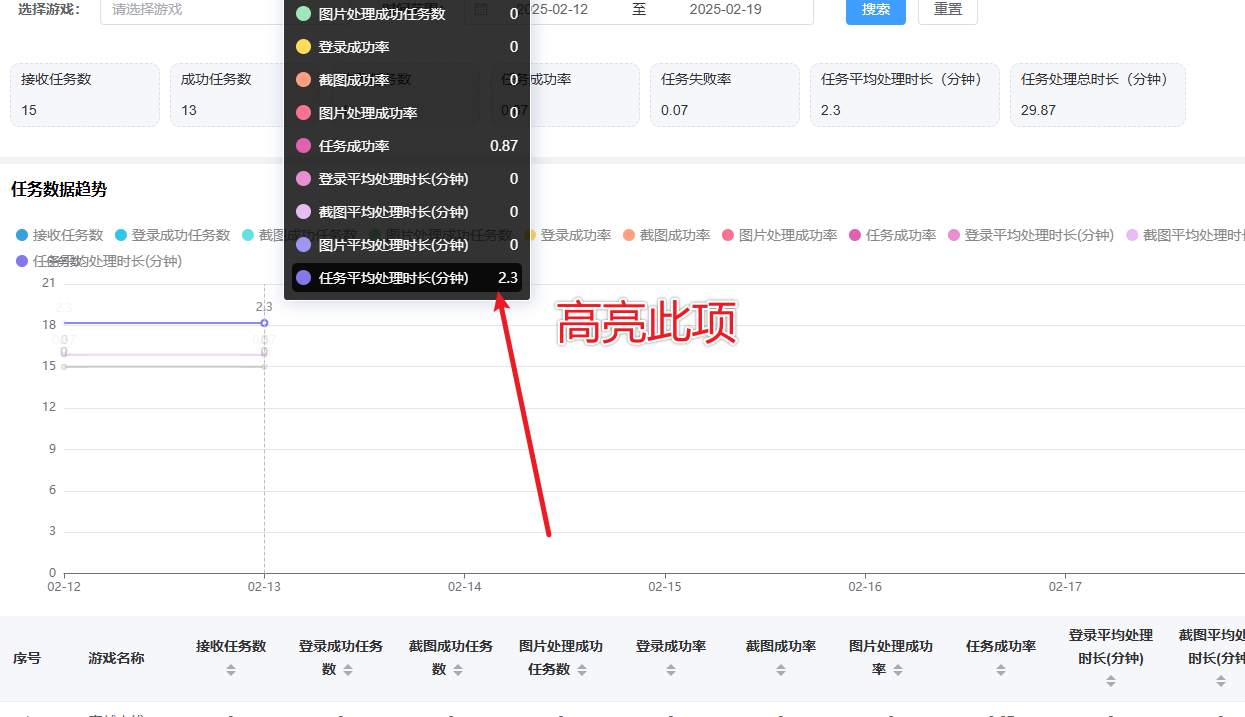Click tooltip row 截图成功率
The width and height of the screenshot is (1245, 717).
(x=407, y=80)
